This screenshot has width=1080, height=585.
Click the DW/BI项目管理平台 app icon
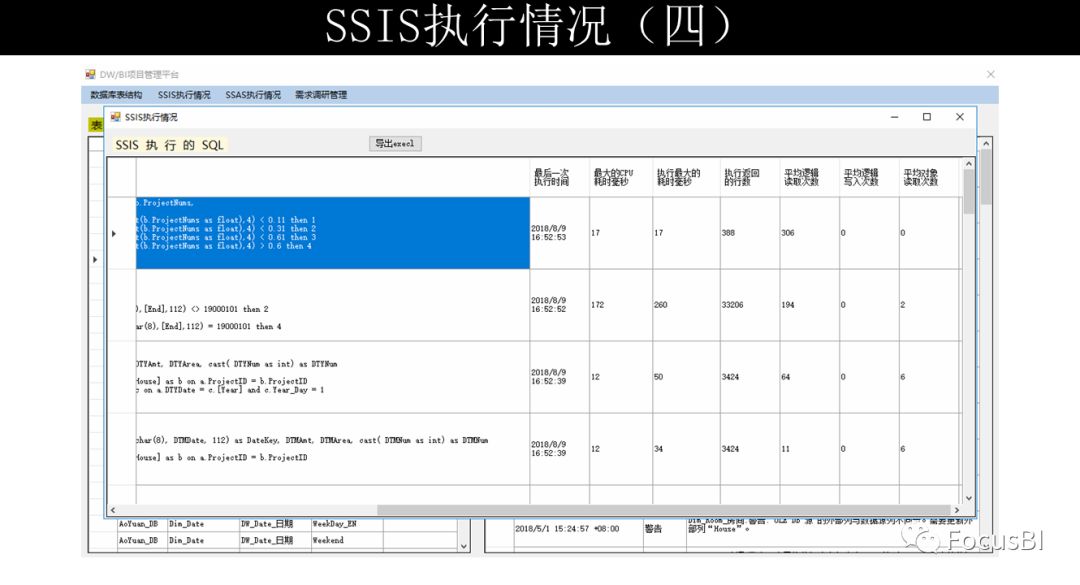90,74
